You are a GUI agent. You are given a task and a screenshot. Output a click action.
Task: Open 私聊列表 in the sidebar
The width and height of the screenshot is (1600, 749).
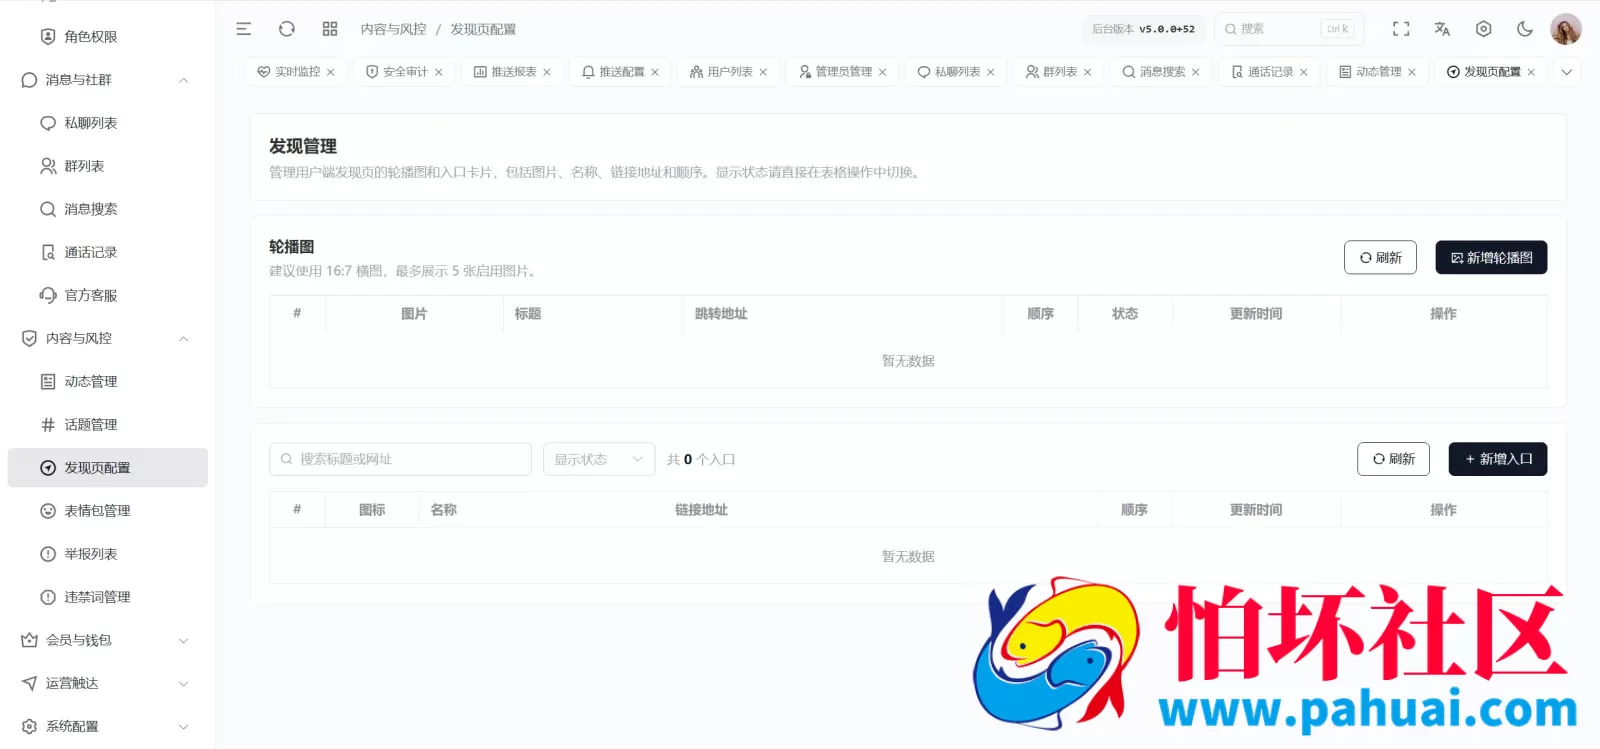[108, 123]
